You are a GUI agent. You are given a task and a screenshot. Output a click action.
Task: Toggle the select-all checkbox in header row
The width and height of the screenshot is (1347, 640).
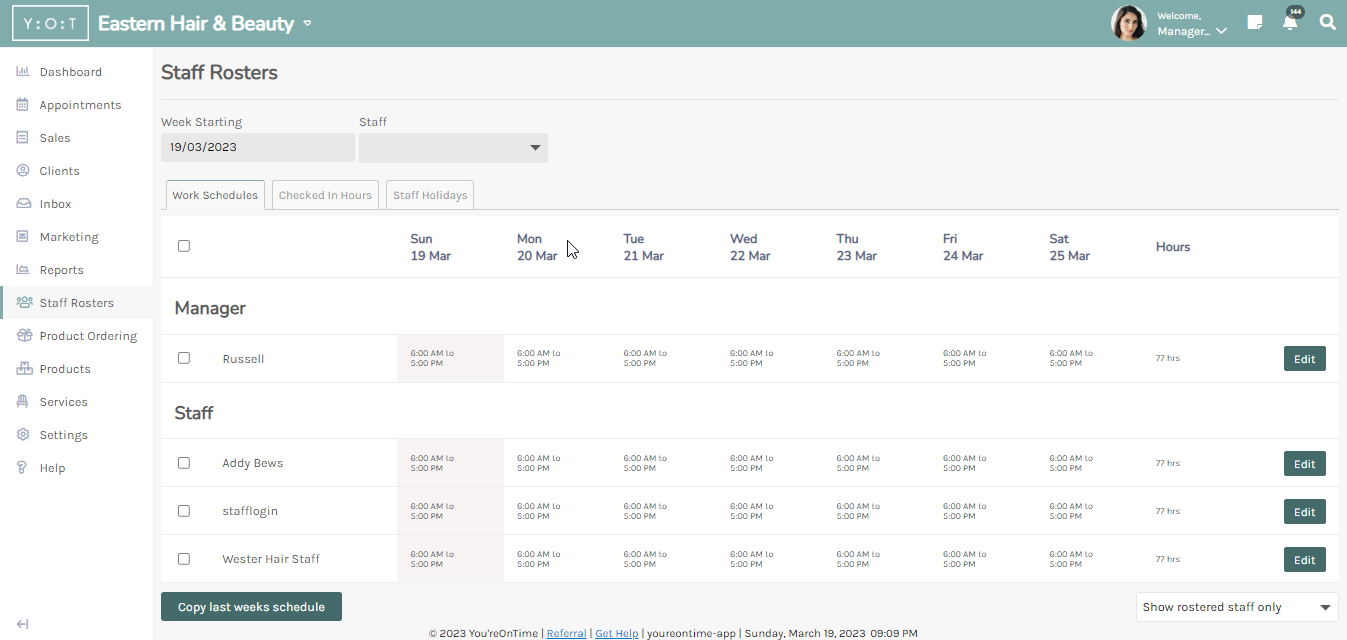(184, 246)
